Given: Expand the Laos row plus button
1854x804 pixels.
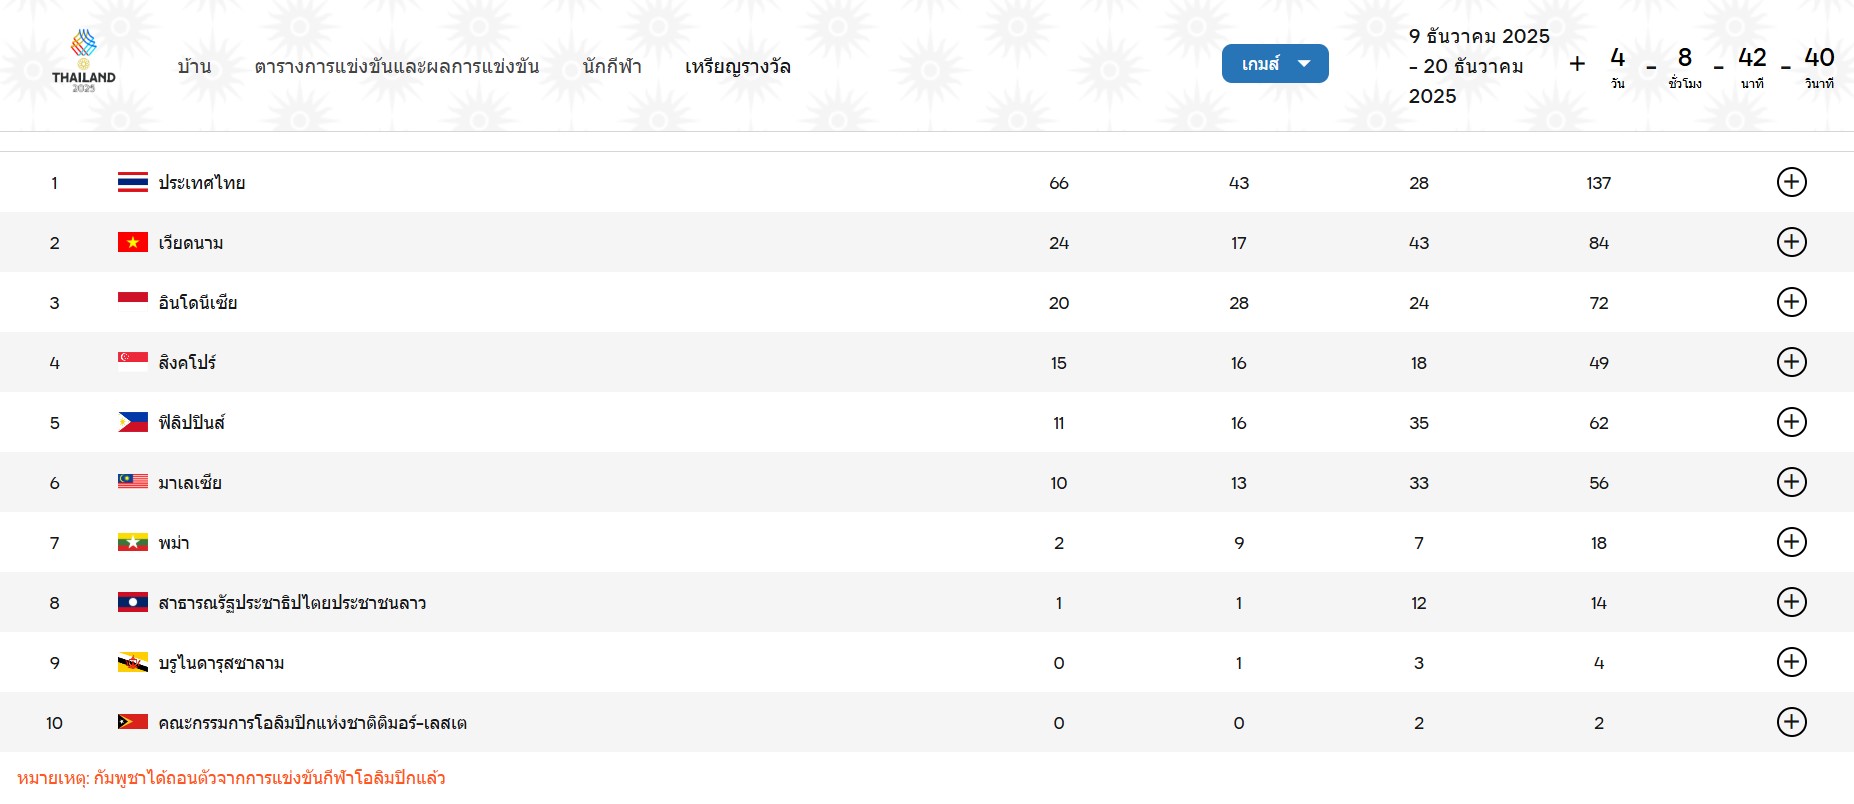Looking at the screenshot, I should tap(1791, 602).
